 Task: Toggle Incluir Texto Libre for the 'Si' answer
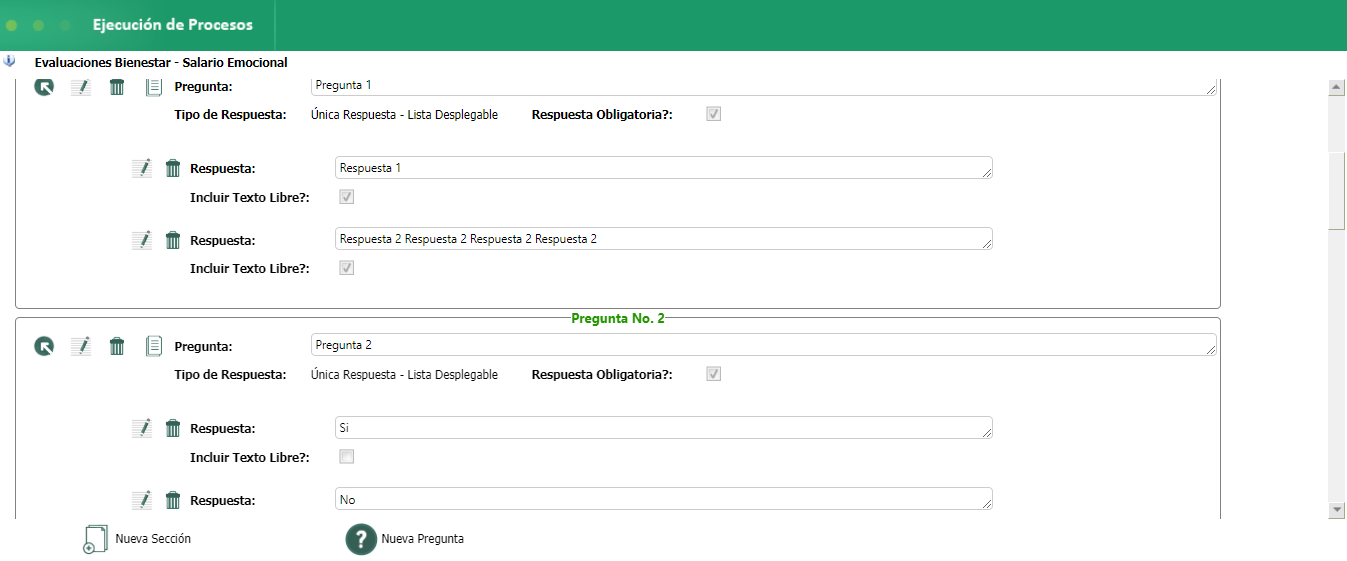(x=347, y=457)
